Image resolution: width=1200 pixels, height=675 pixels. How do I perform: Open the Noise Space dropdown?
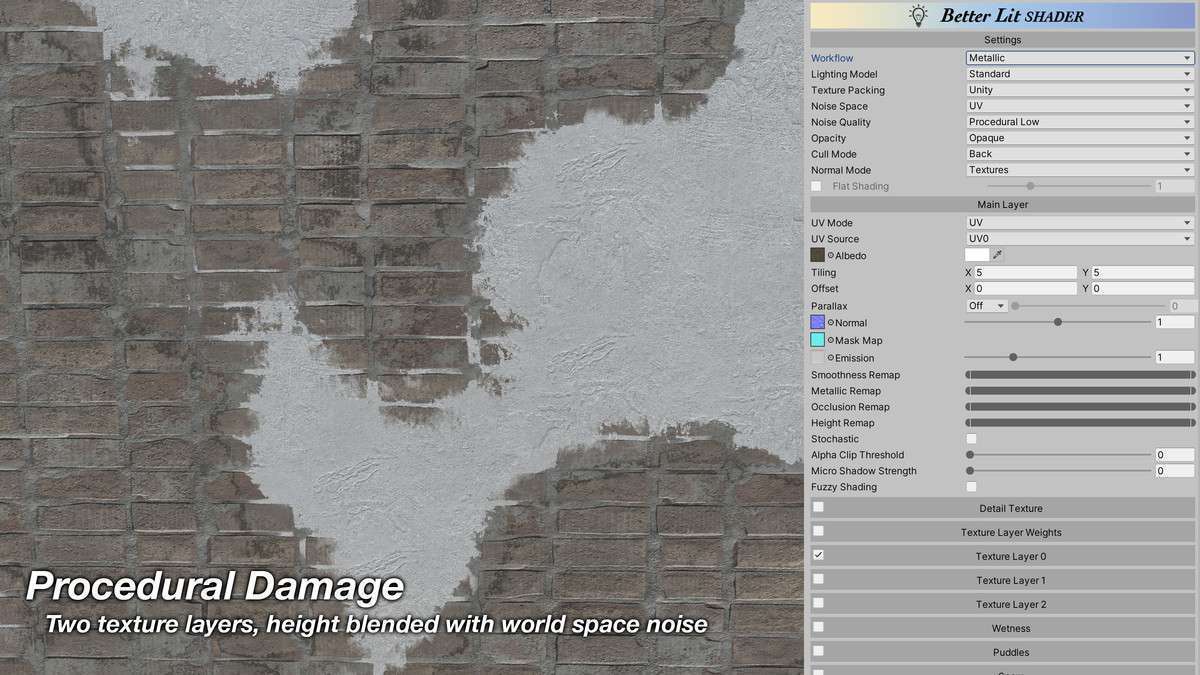1080,106
